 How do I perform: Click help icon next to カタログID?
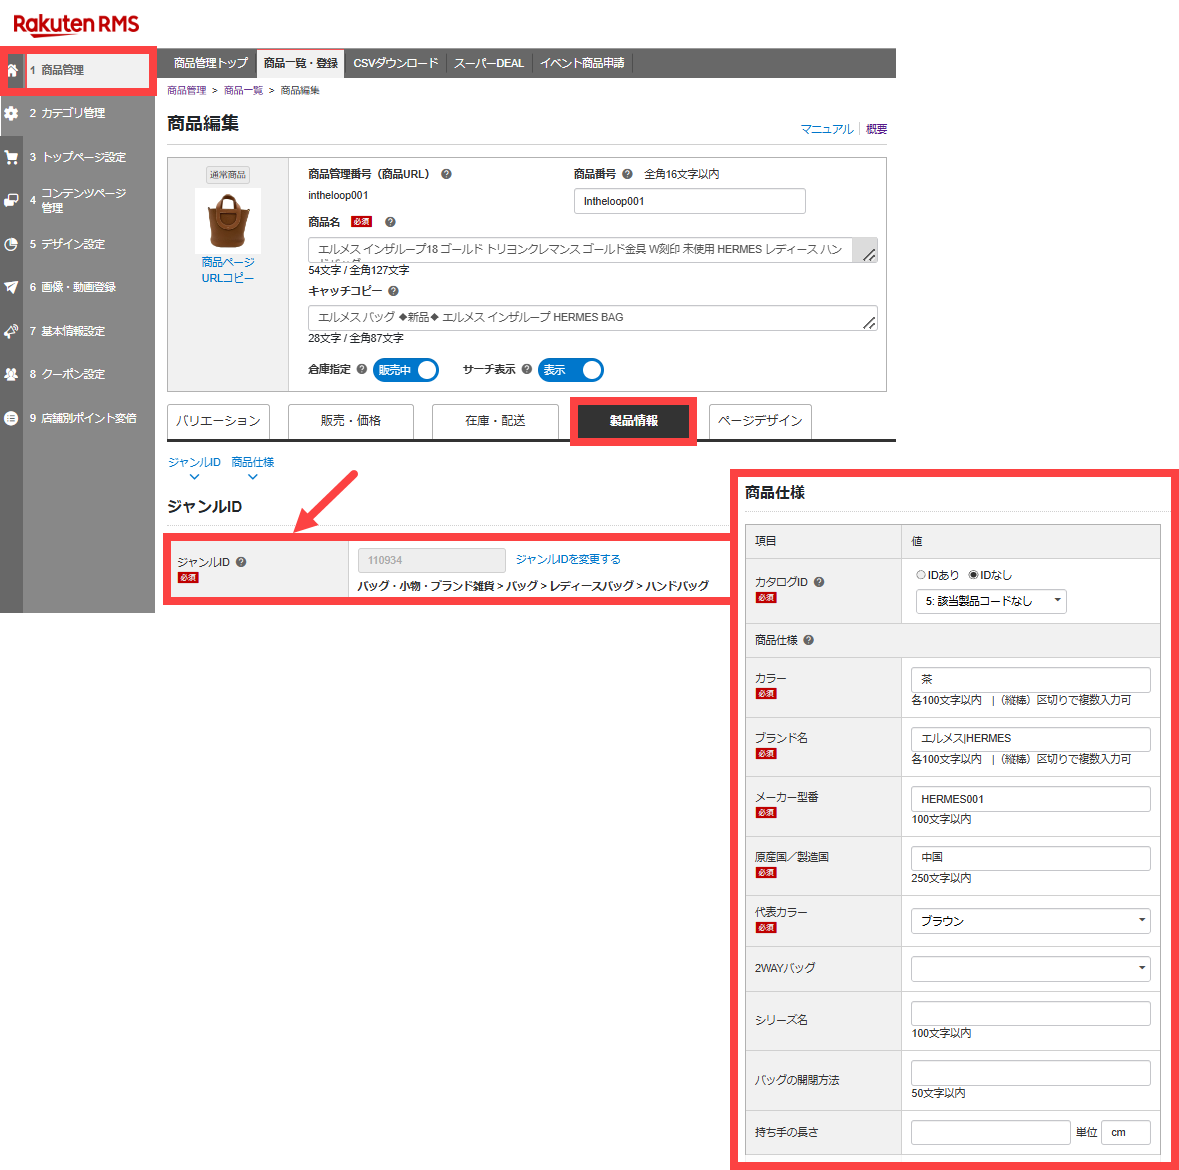(x=819, y=582)
